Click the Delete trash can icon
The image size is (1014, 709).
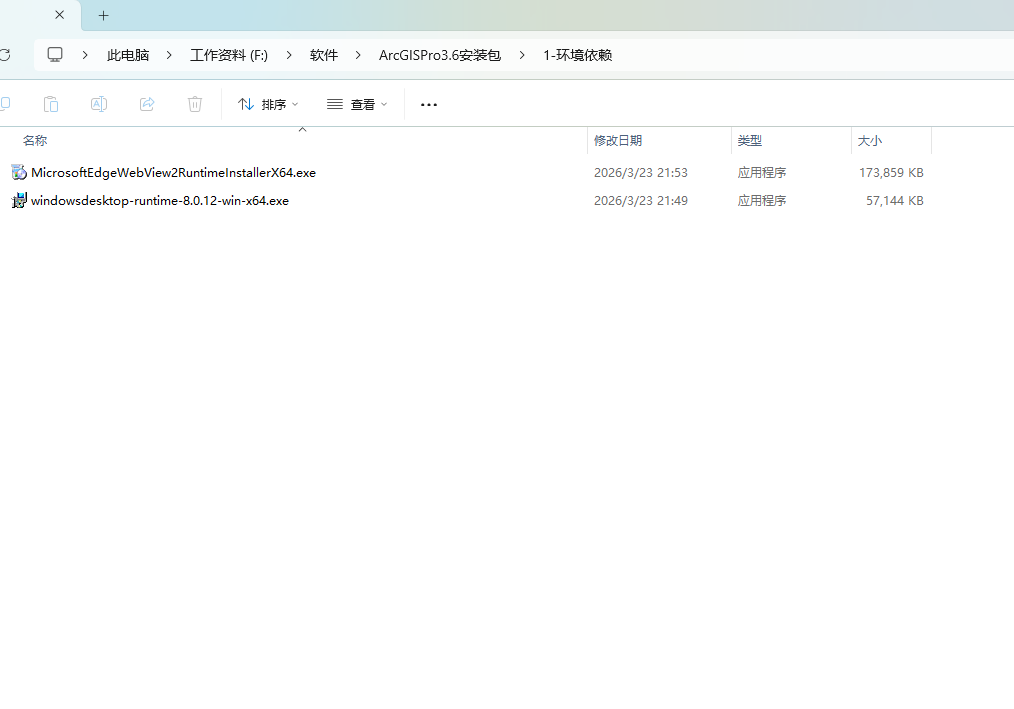pos(195,104)
